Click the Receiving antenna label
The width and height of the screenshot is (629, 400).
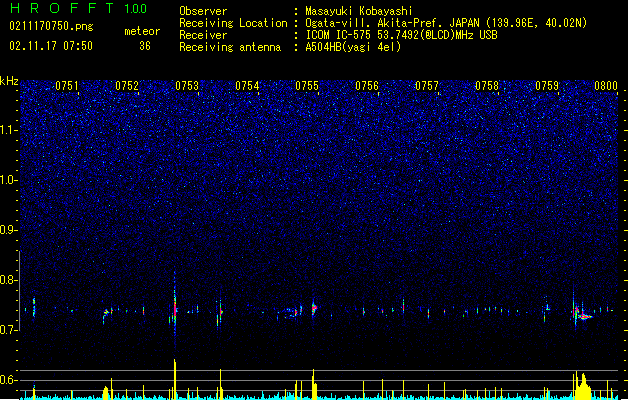[x=230, y=47]
